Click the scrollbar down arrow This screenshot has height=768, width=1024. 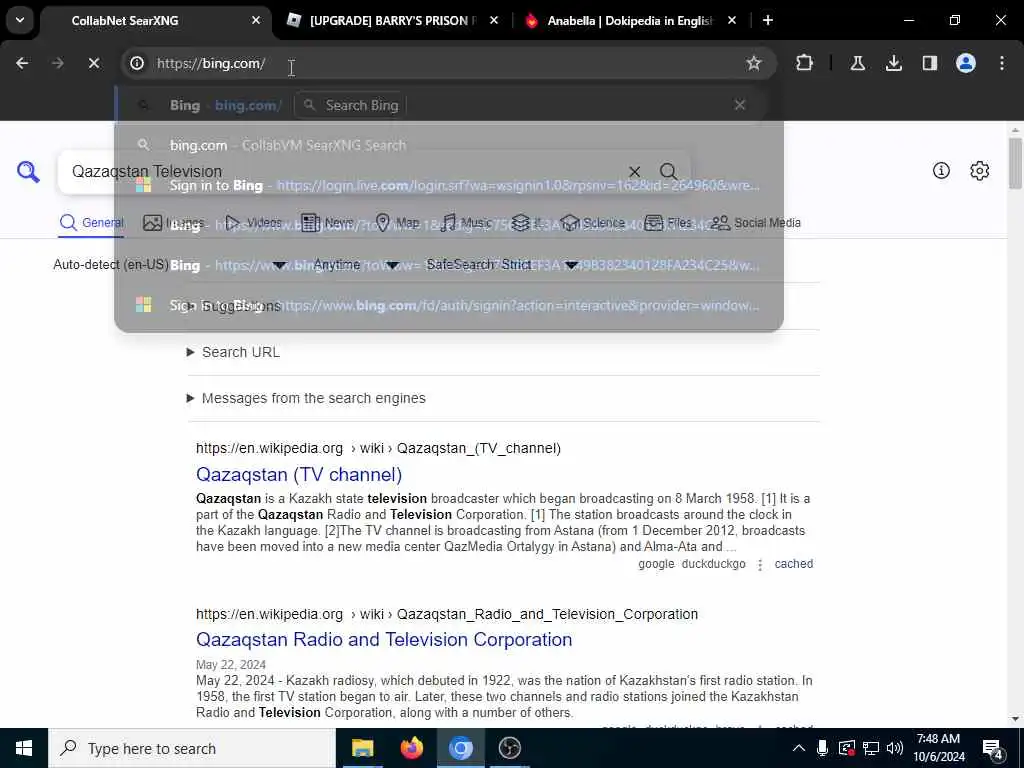[1015, 719]
